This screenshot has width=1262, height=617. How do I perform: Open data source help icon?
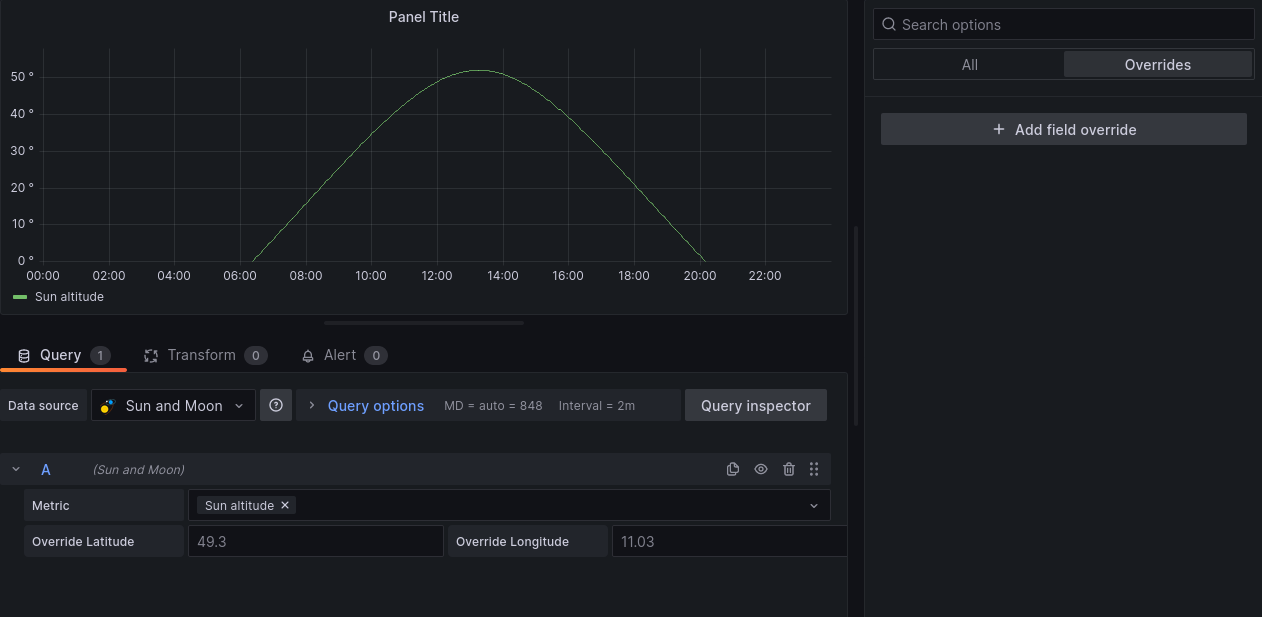[x=276, y=405]
